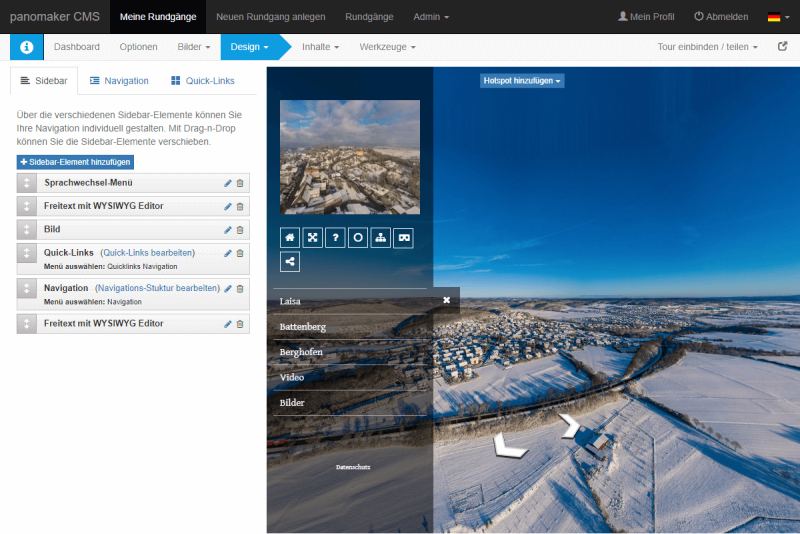The height and width of the screenshot is (534, 800).
Task: Open tour in new window icon
Action: click(783, 47)
